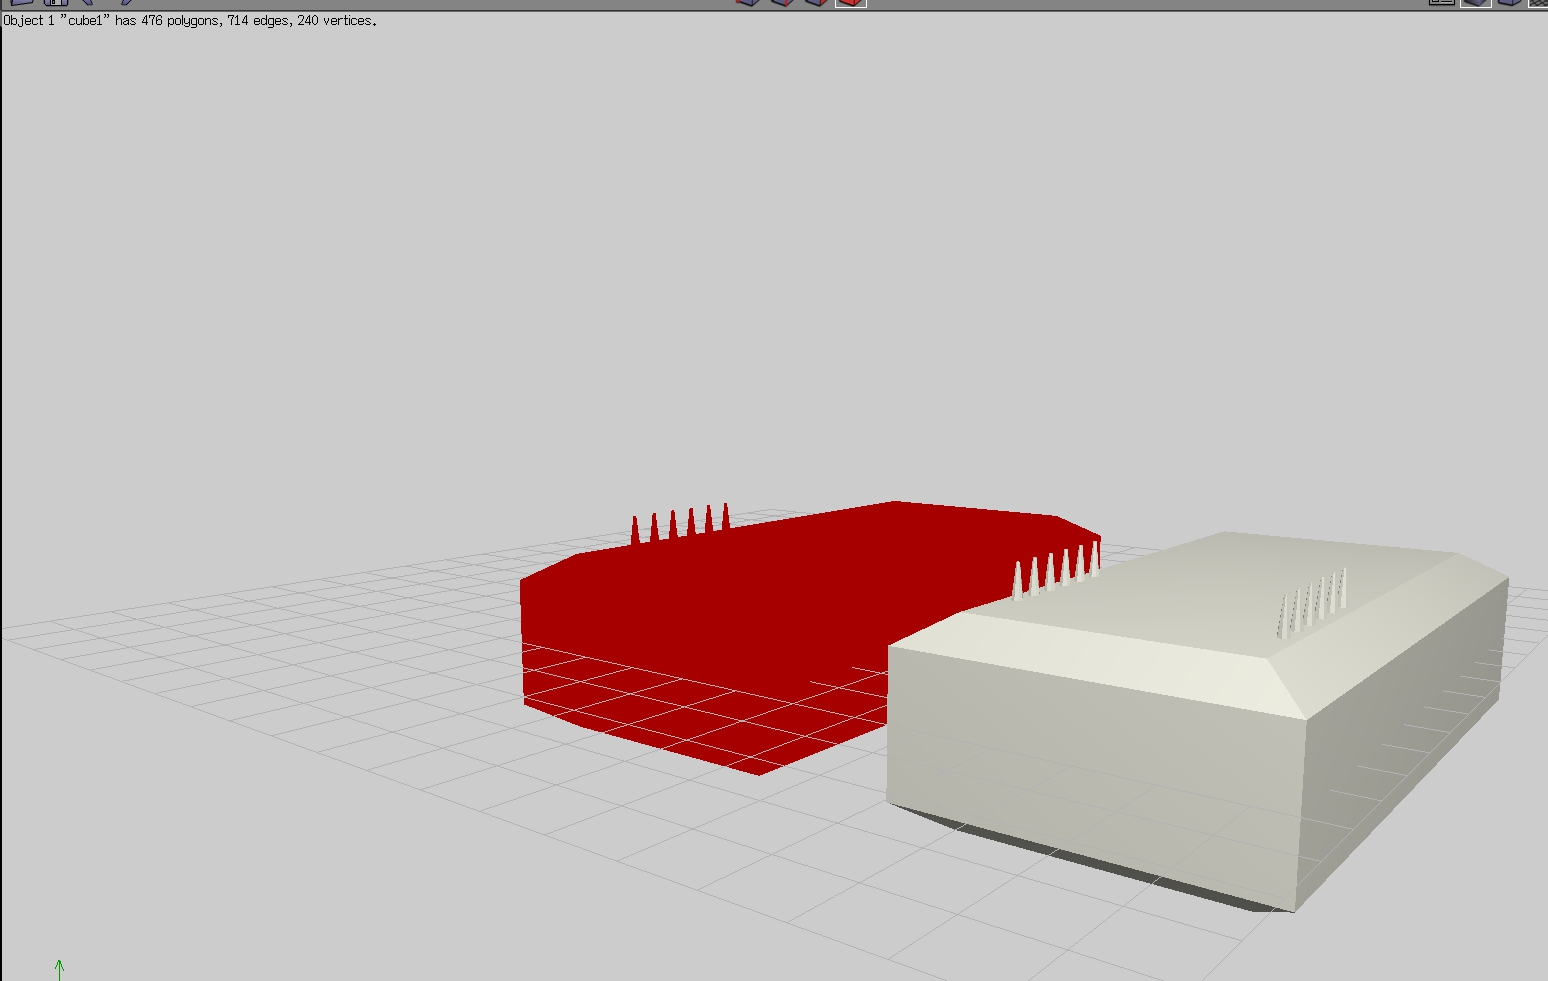
Task: Select the white beveled box model
Action: tap(1197, 720)
